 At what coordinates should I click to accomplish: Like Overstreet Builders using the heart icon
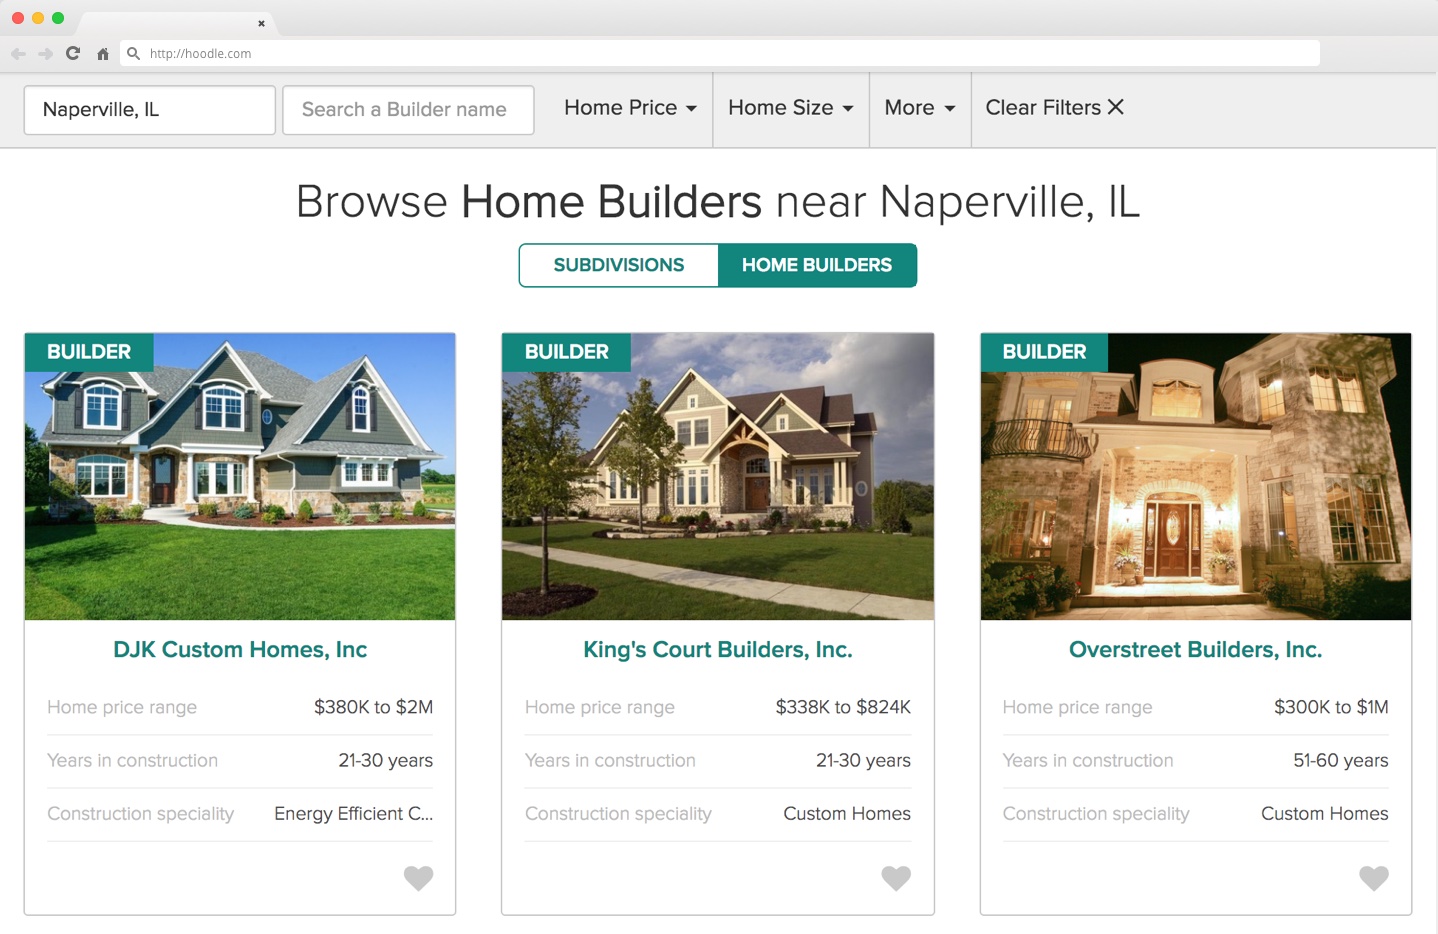click(1373, 878)
